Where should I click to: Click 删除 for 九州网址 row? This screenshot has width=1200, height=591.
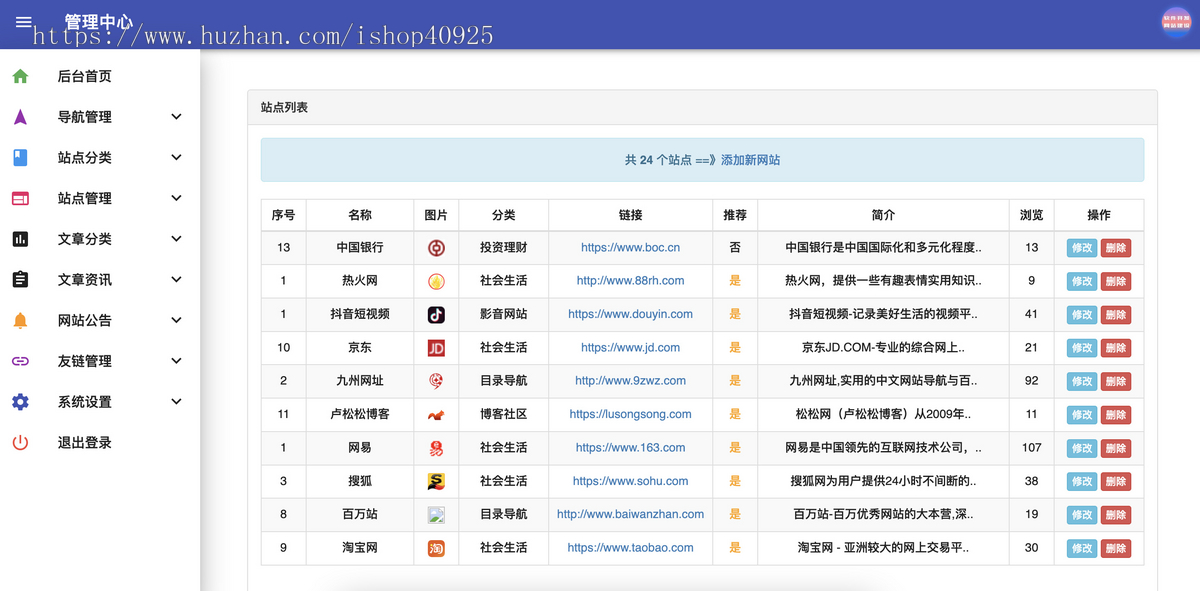[1116, 382]
